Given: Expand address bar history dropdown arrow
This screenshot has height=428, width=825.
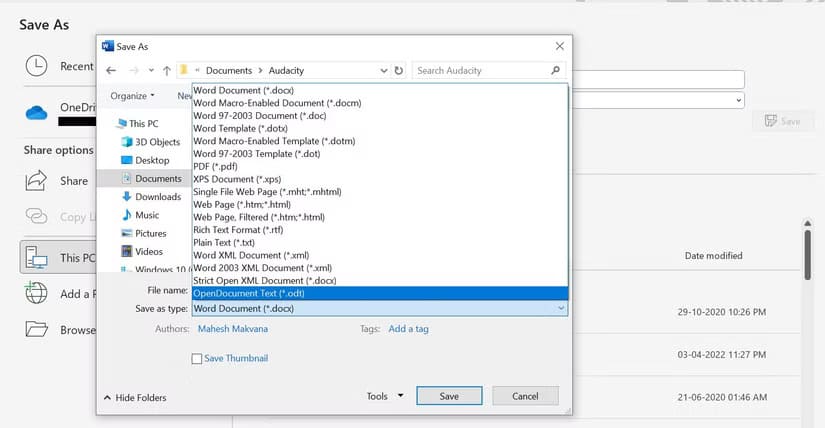Looking at the screenshot, I should click(384, 71).
